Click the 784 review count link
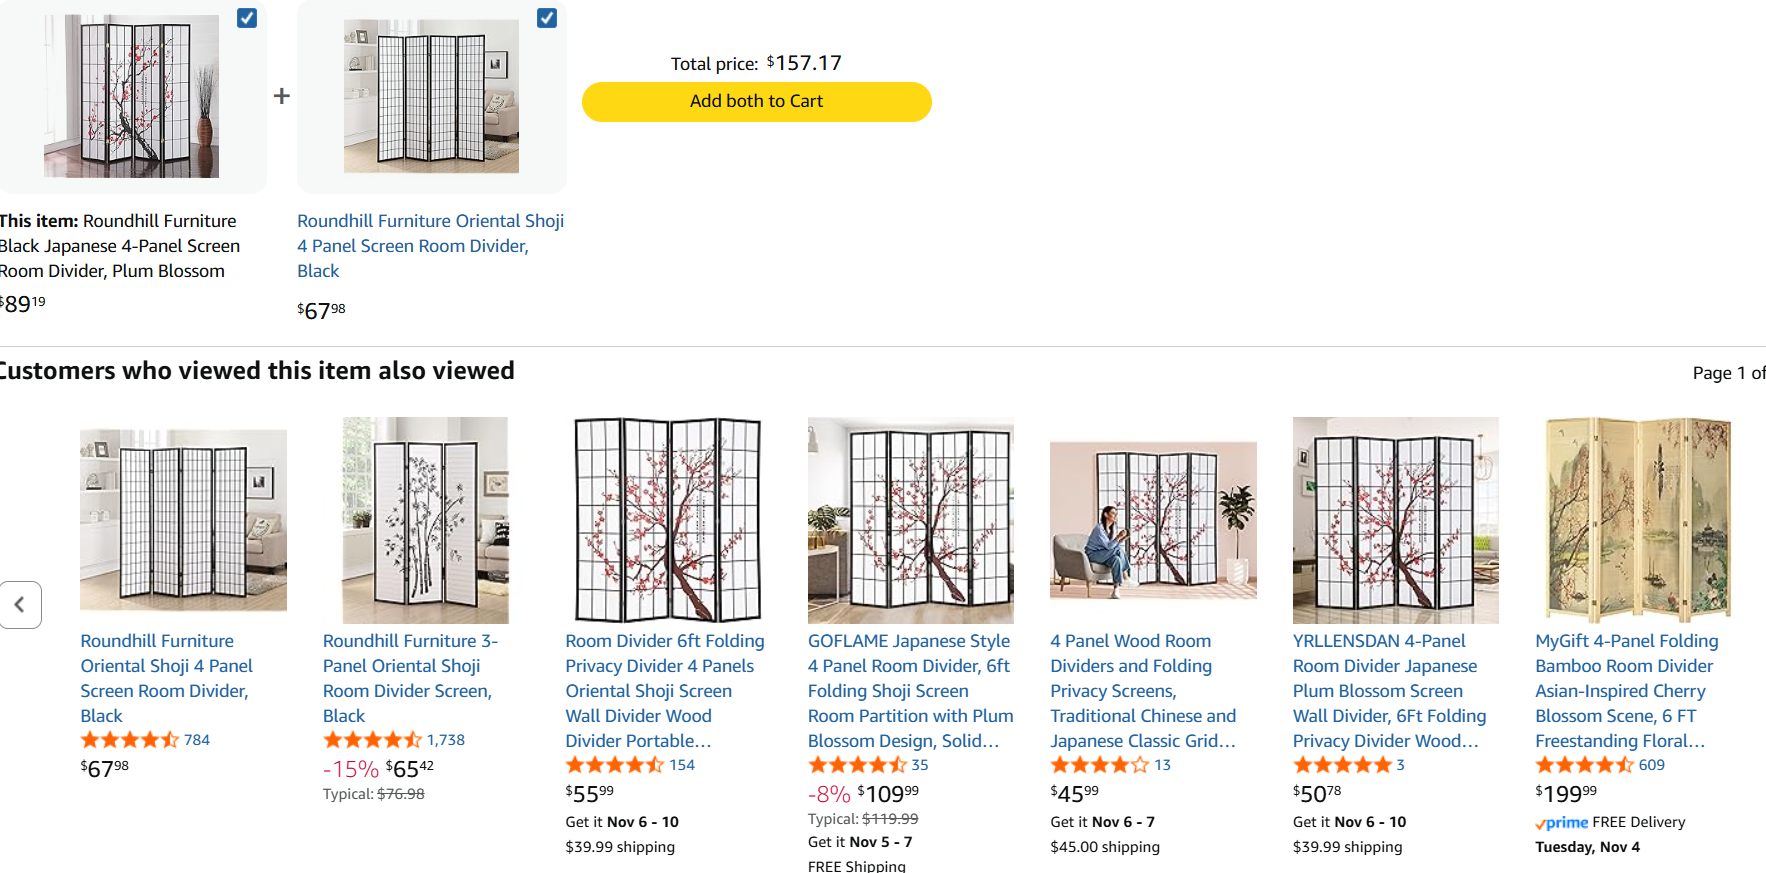Viewport: 1766px width, 873px height. tap(197, 740)
